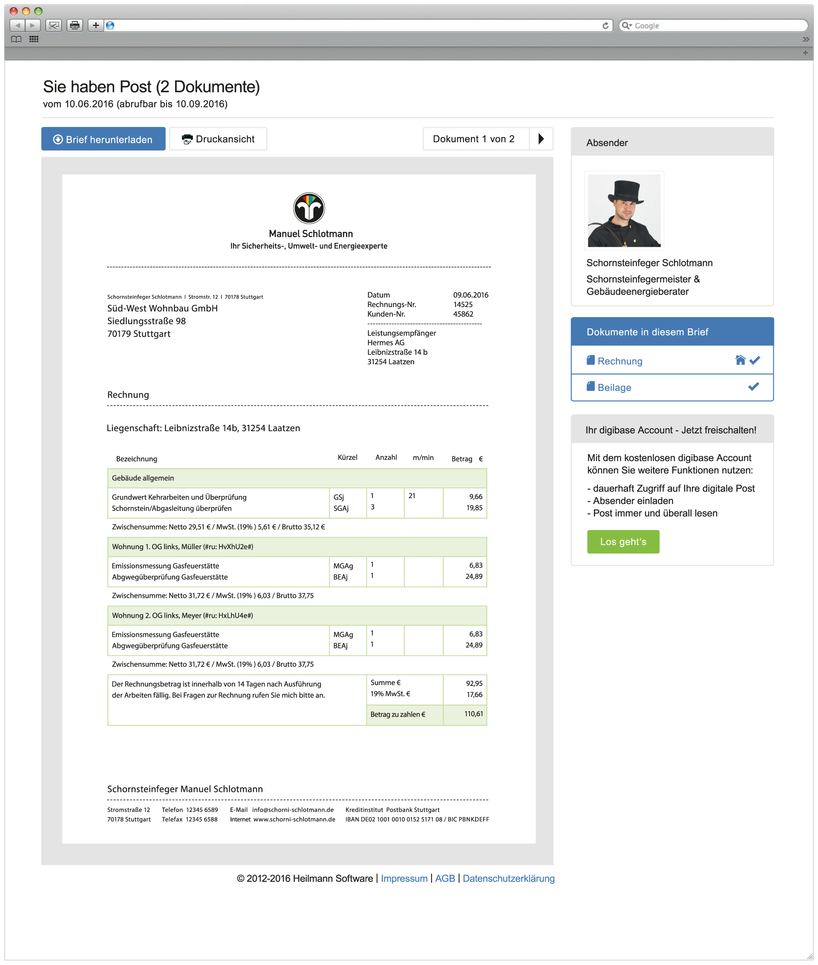The image size is (818, 965).
Task: Click the Ihr digibase Account panel header
Action: tap(672, 430)
